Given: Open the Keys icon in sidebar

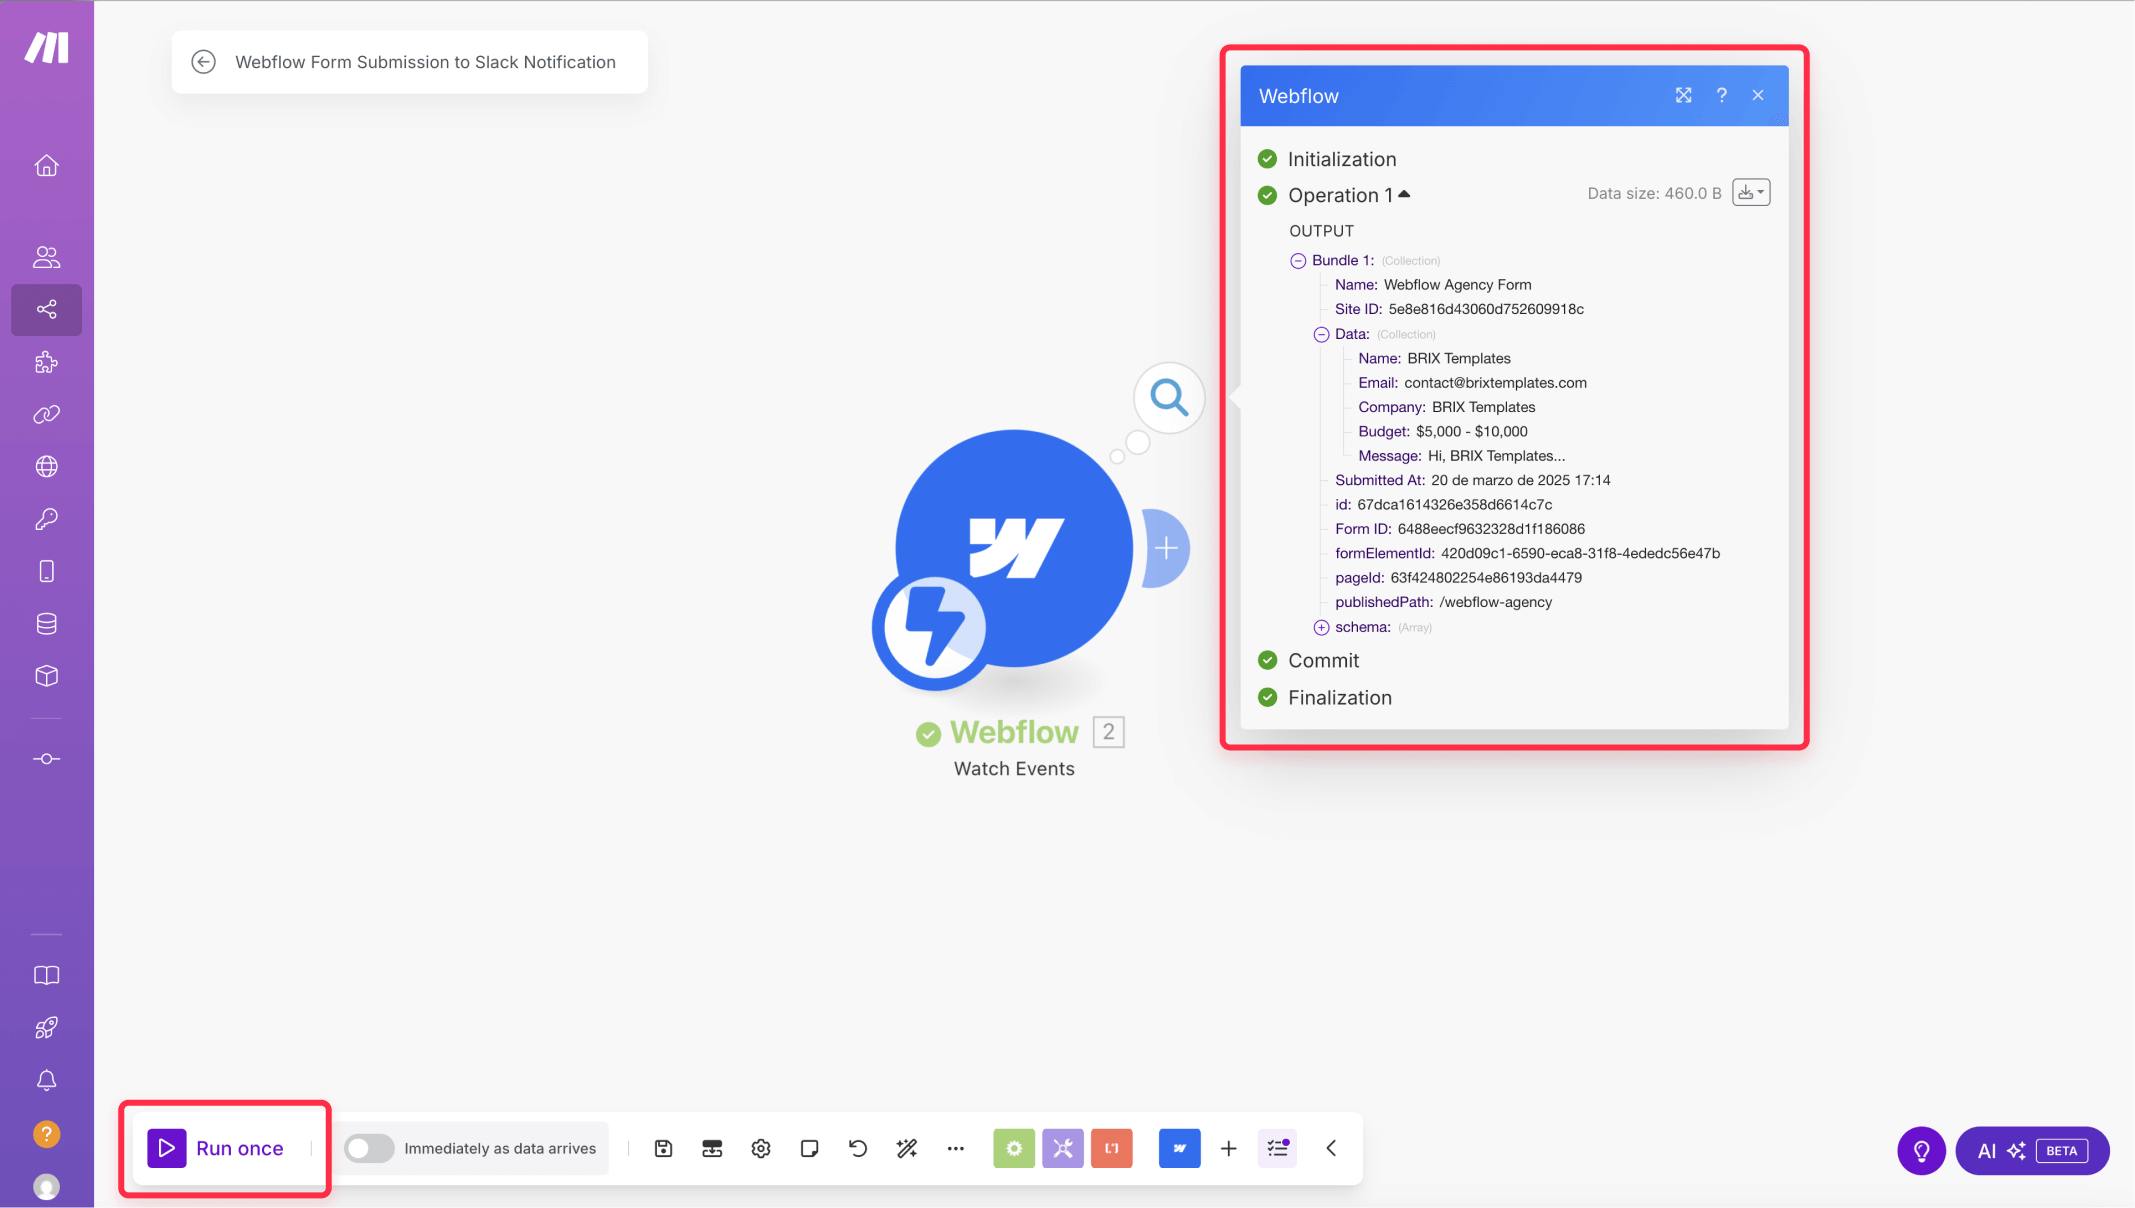Looking at the screenshot, I should pyautogui.click(x=46, y=519).
